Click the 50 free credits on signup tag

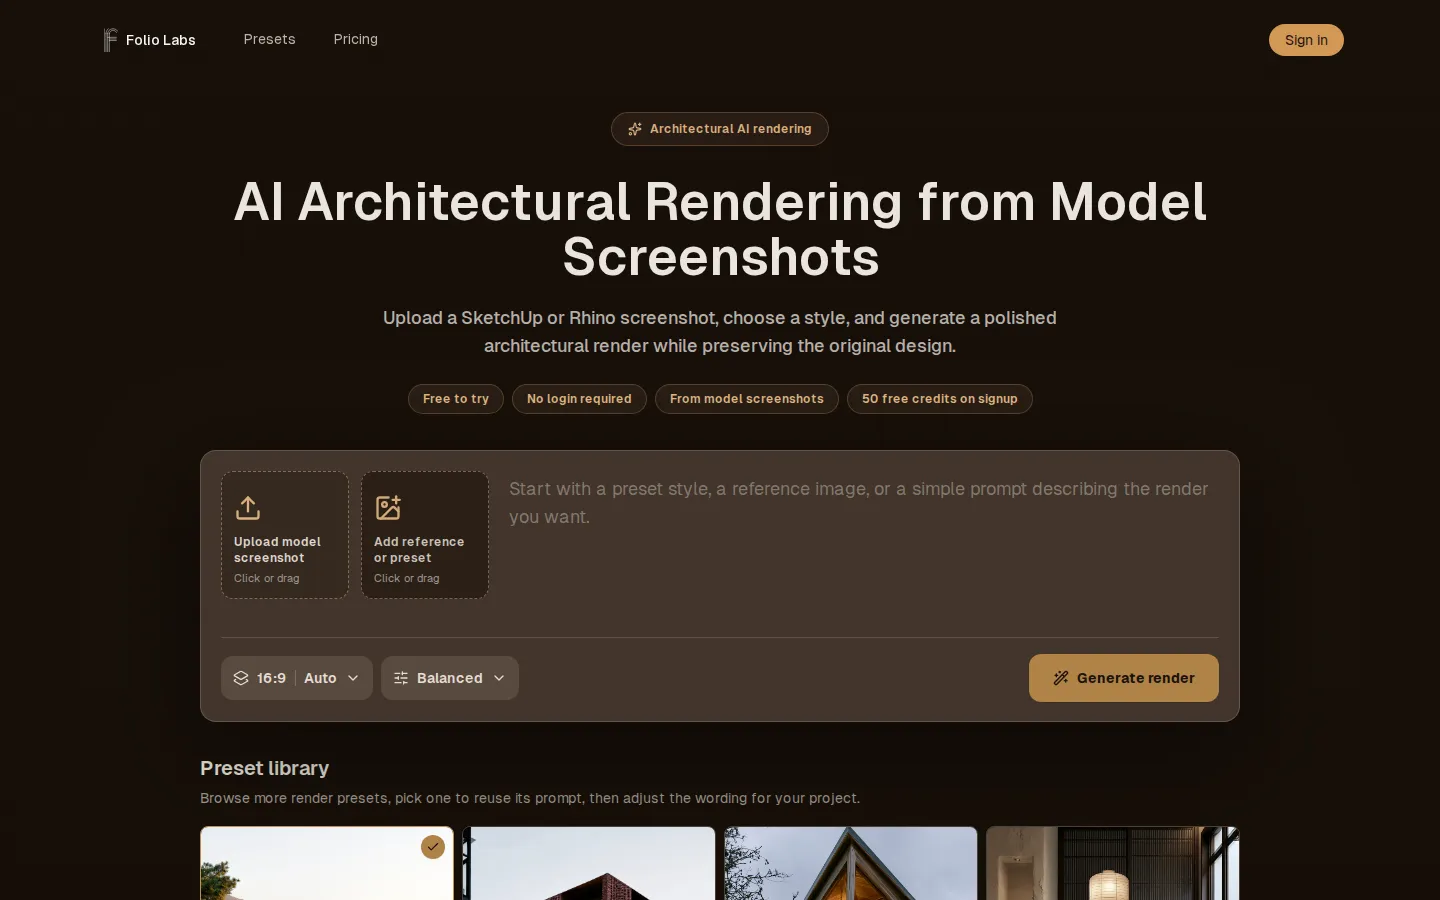click(940, 399)
